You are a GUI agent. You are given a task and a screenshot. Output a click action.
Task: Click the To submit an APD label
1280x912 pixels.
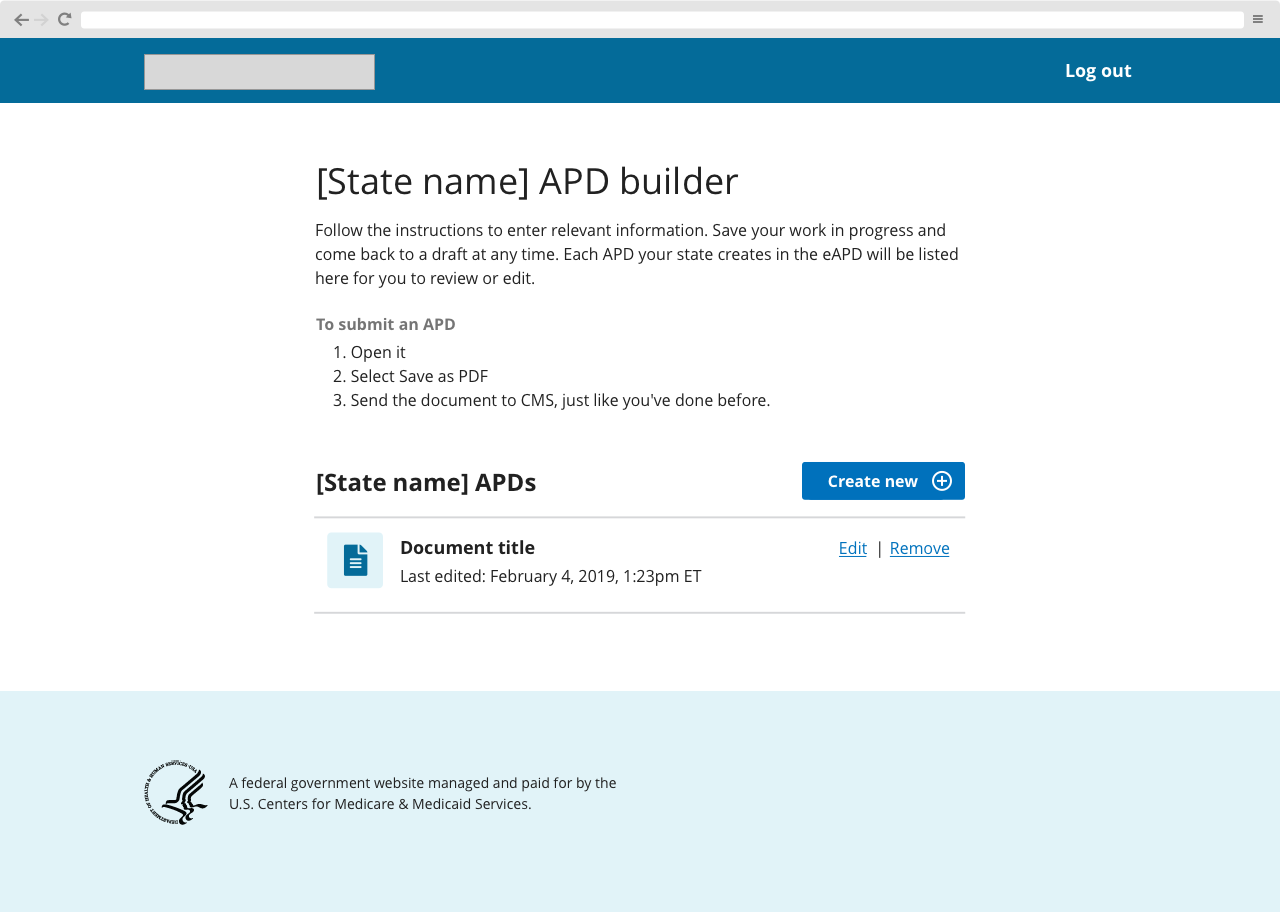click(385, 324)
